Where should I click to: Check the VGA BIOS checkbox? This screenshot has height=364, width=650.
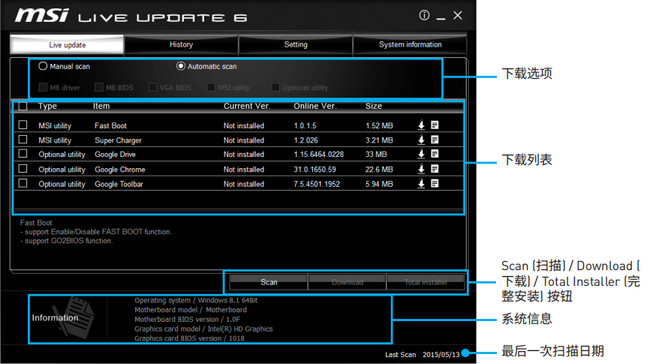(153, 87)
